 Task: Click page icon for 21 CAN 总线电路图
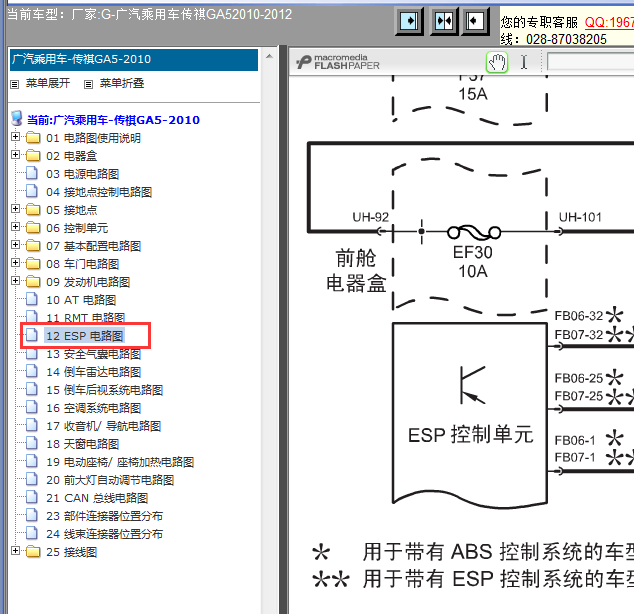32,497
